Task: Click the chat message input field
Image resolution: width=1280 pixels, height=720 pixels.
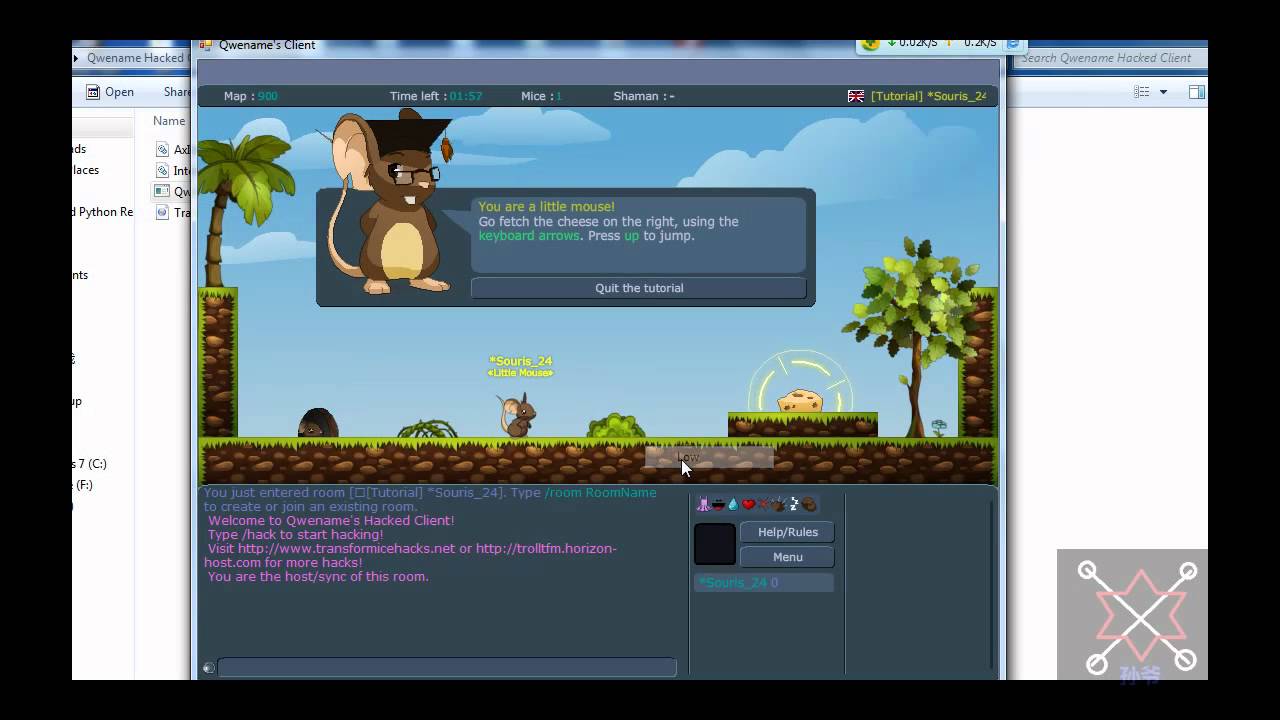Action: pyautogui.click(x=447, y=667)
